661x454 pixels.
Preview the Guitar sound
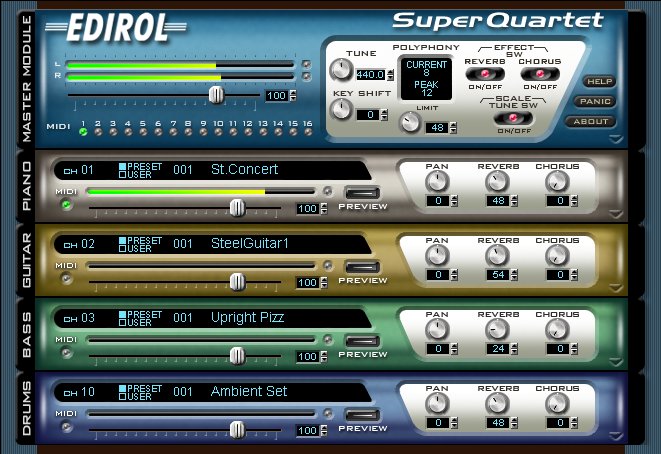coord(363,267)
